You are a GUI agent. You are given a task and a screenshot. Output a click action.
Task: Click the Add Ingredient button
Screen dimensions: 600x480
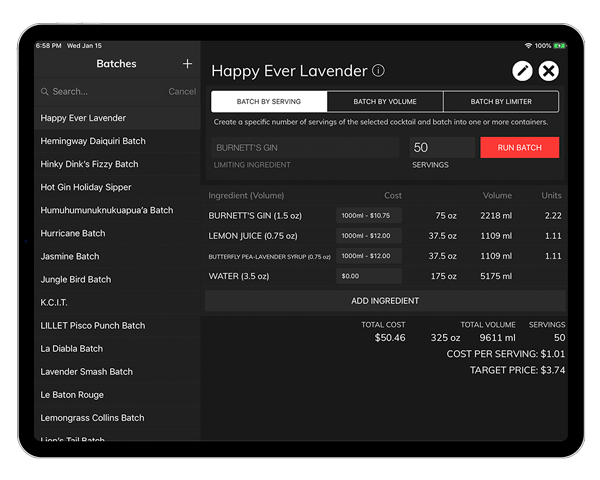pyautogui.click(x=385, y=301)
